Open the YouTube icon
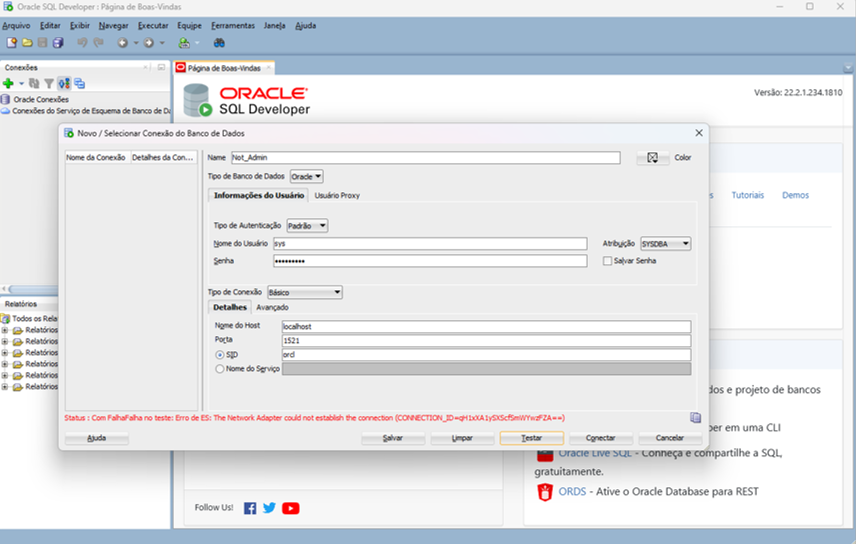The width and height of the screenshot is (856, 544). (290, 508)
